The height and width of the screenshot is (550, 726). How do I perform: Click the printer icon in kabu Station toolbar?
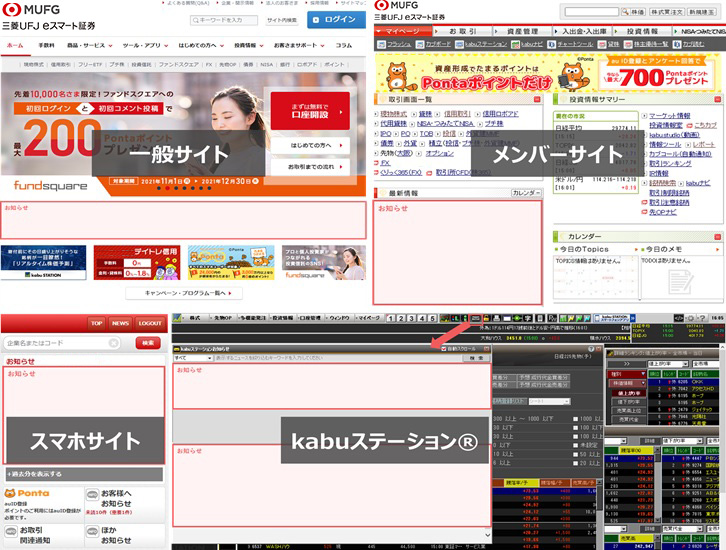click(496, 318)
